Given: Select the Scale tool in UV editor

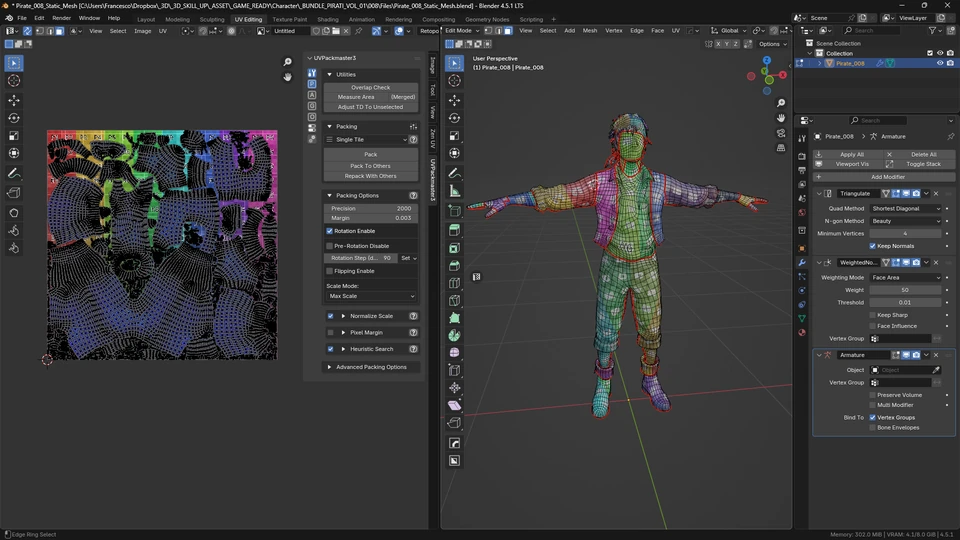Looking at the screenshot, I should (x=13, y=136).
